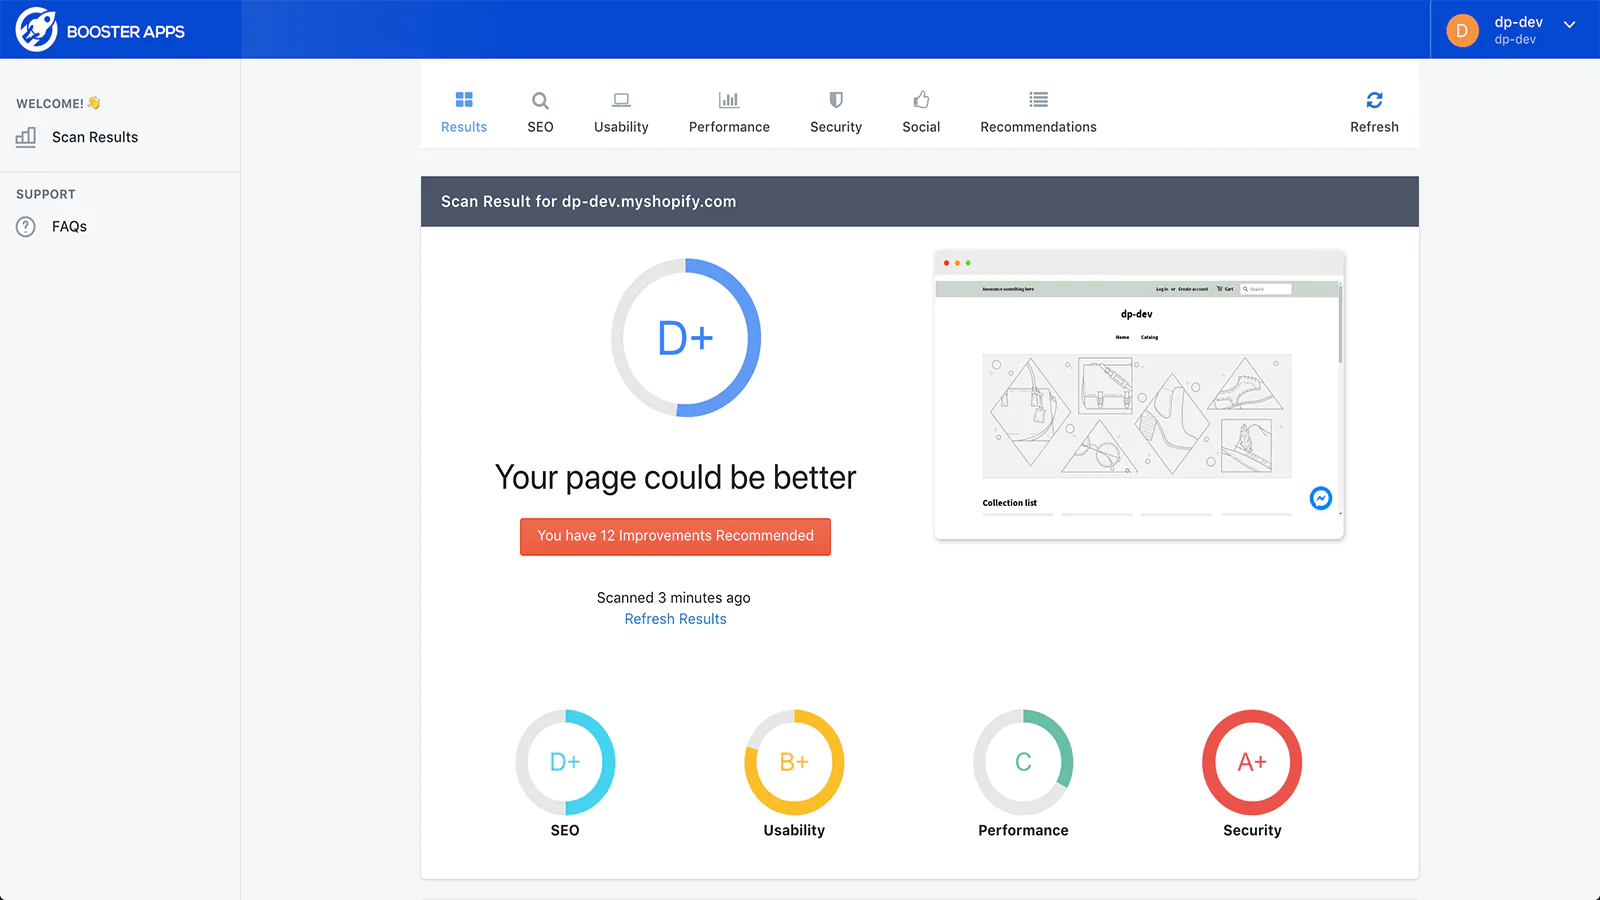
Task: Select the Usability laptop icon
Action: (x=621, y=100)
